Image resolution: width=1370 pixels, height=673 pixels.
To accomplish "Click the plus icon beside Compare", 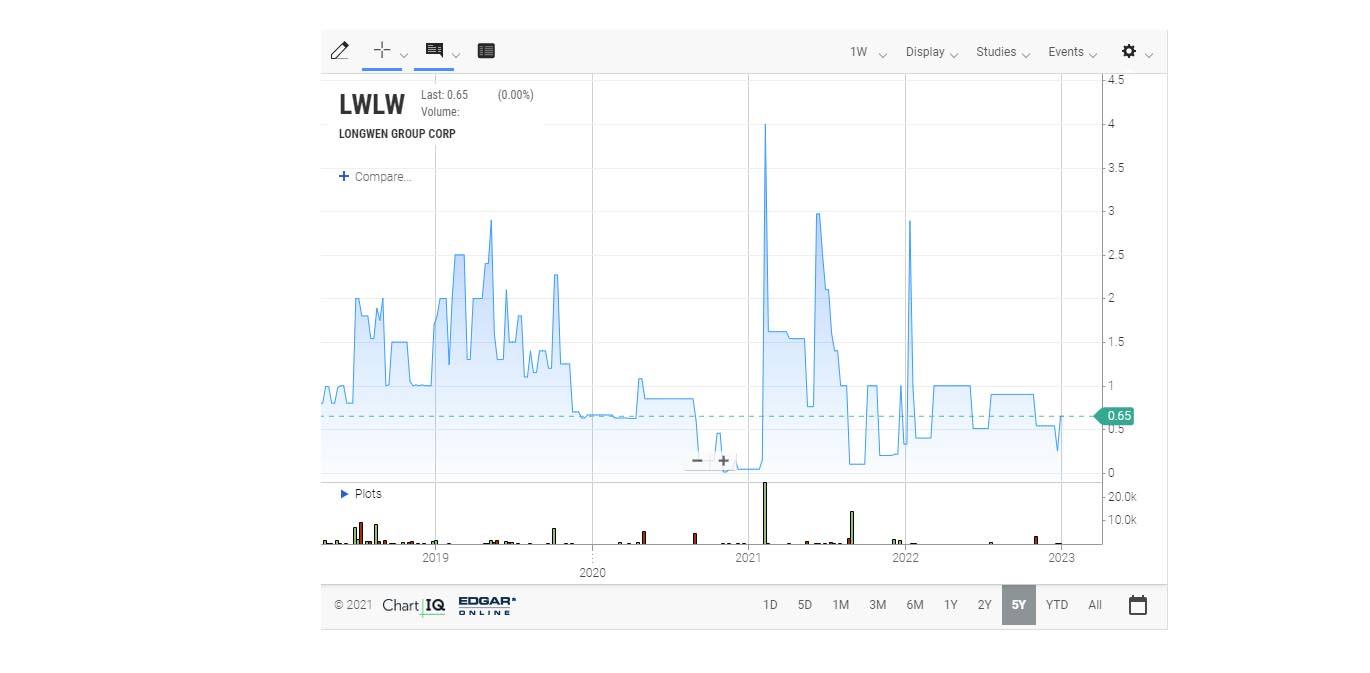I will coord(344,177).
